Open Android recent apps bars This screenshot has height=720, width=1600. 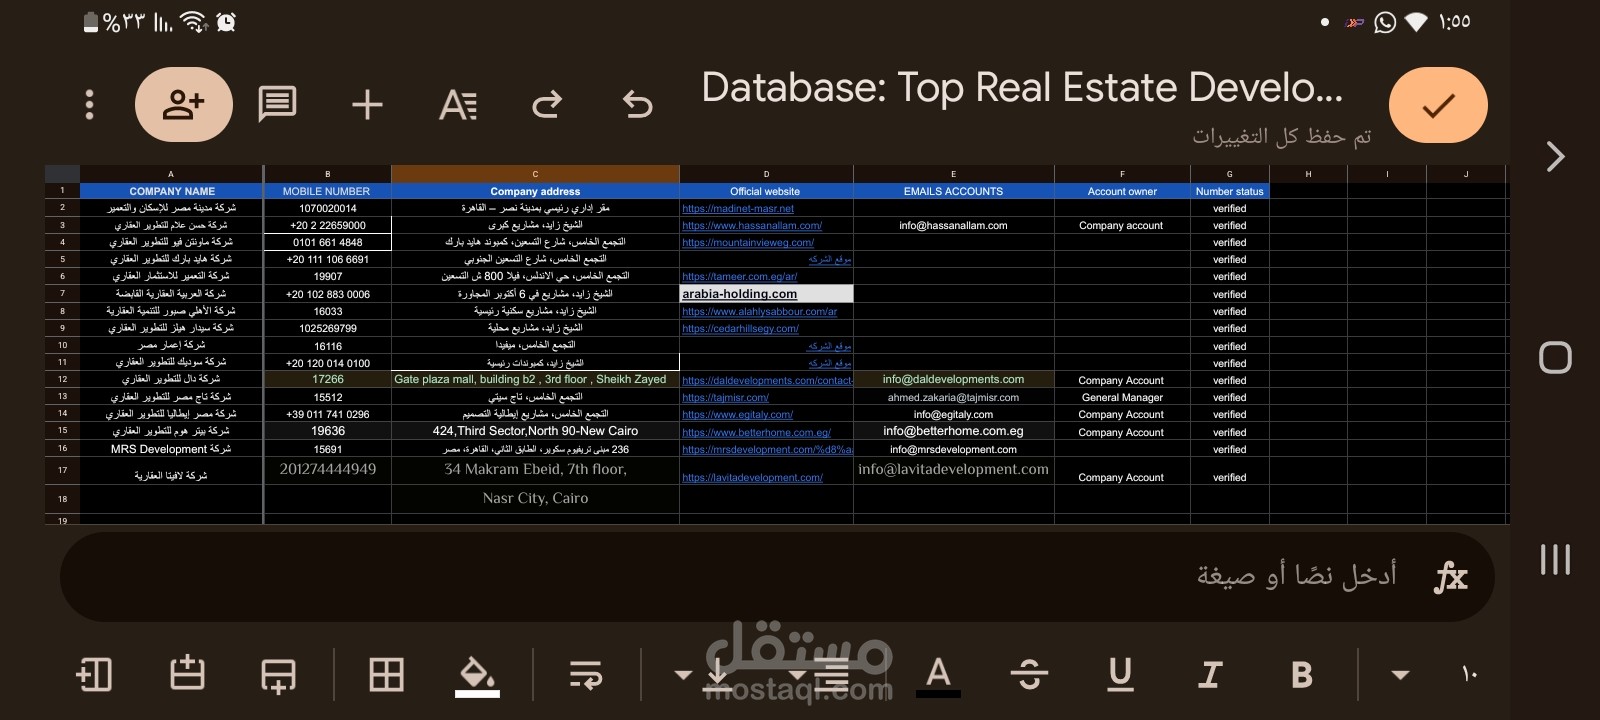[x=1555, y=559]
